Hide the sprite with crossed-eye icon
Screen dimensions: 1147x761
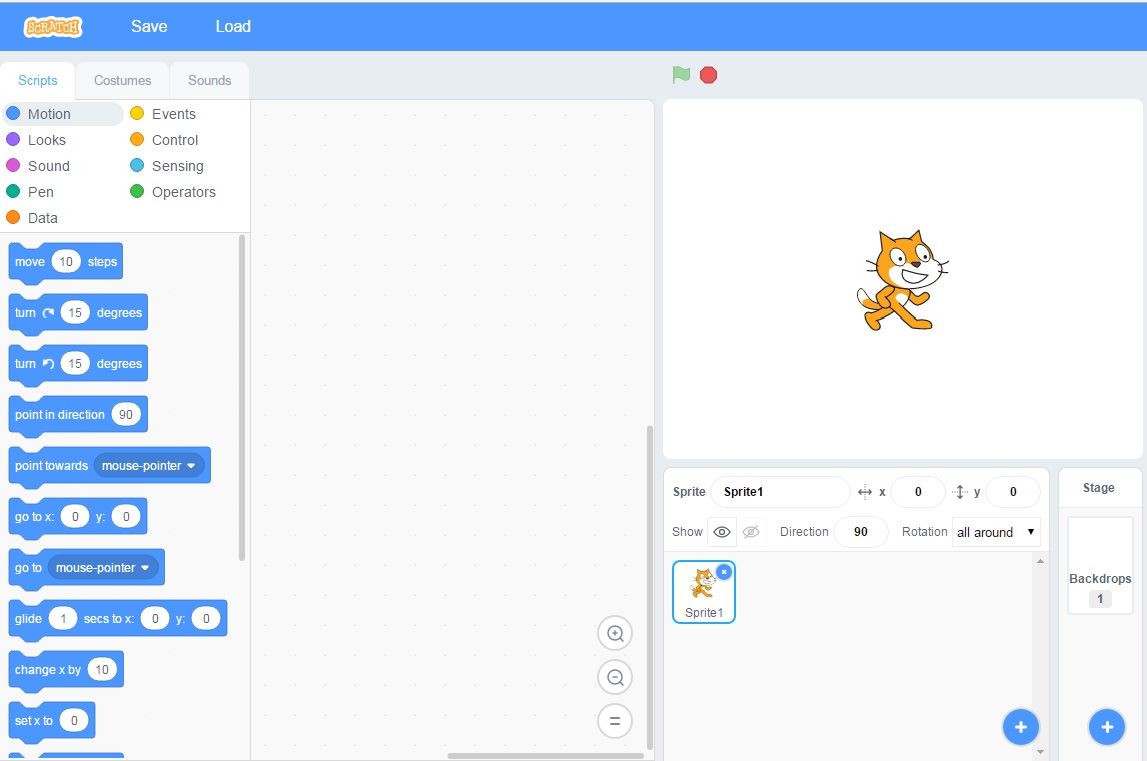(x=751, y=532)
